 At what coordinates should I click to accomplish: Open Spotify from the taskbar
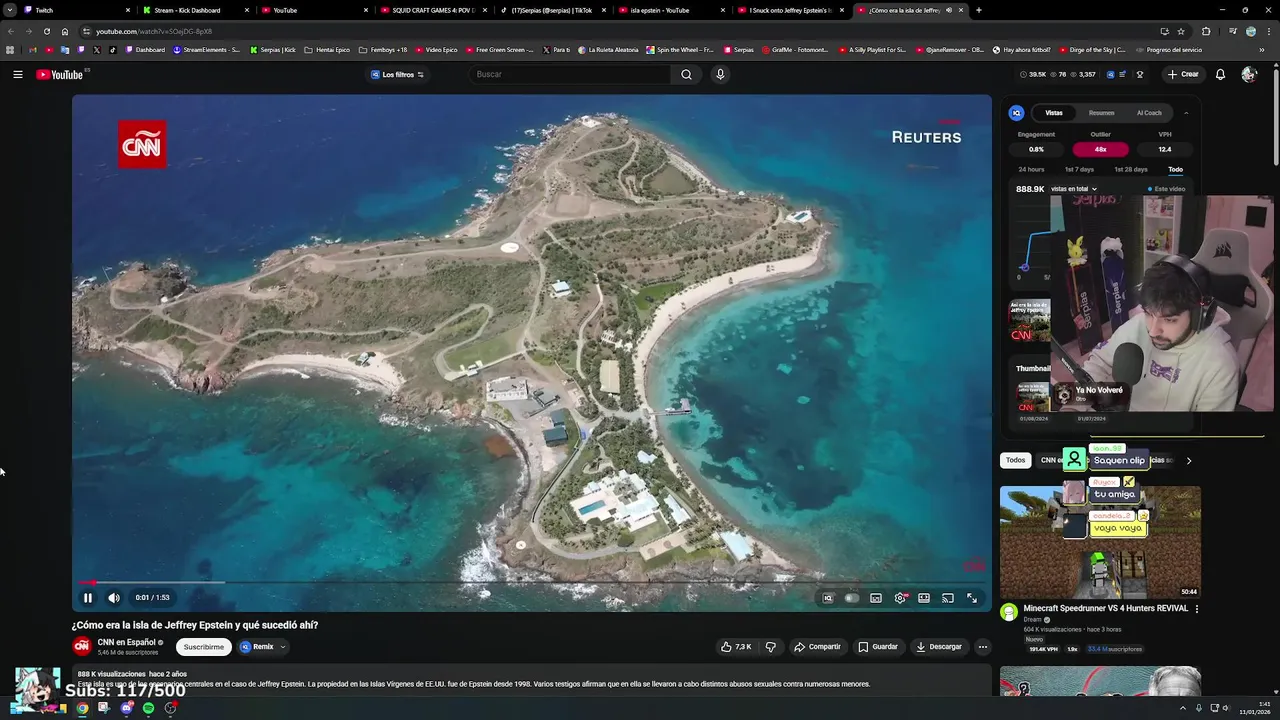[148, 708]
